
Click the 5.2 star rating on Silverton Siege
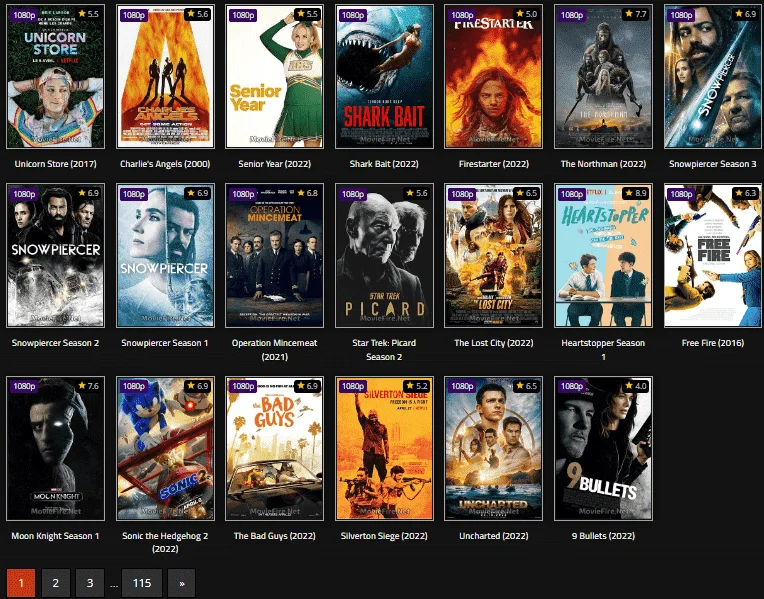[x=417, y=386]
